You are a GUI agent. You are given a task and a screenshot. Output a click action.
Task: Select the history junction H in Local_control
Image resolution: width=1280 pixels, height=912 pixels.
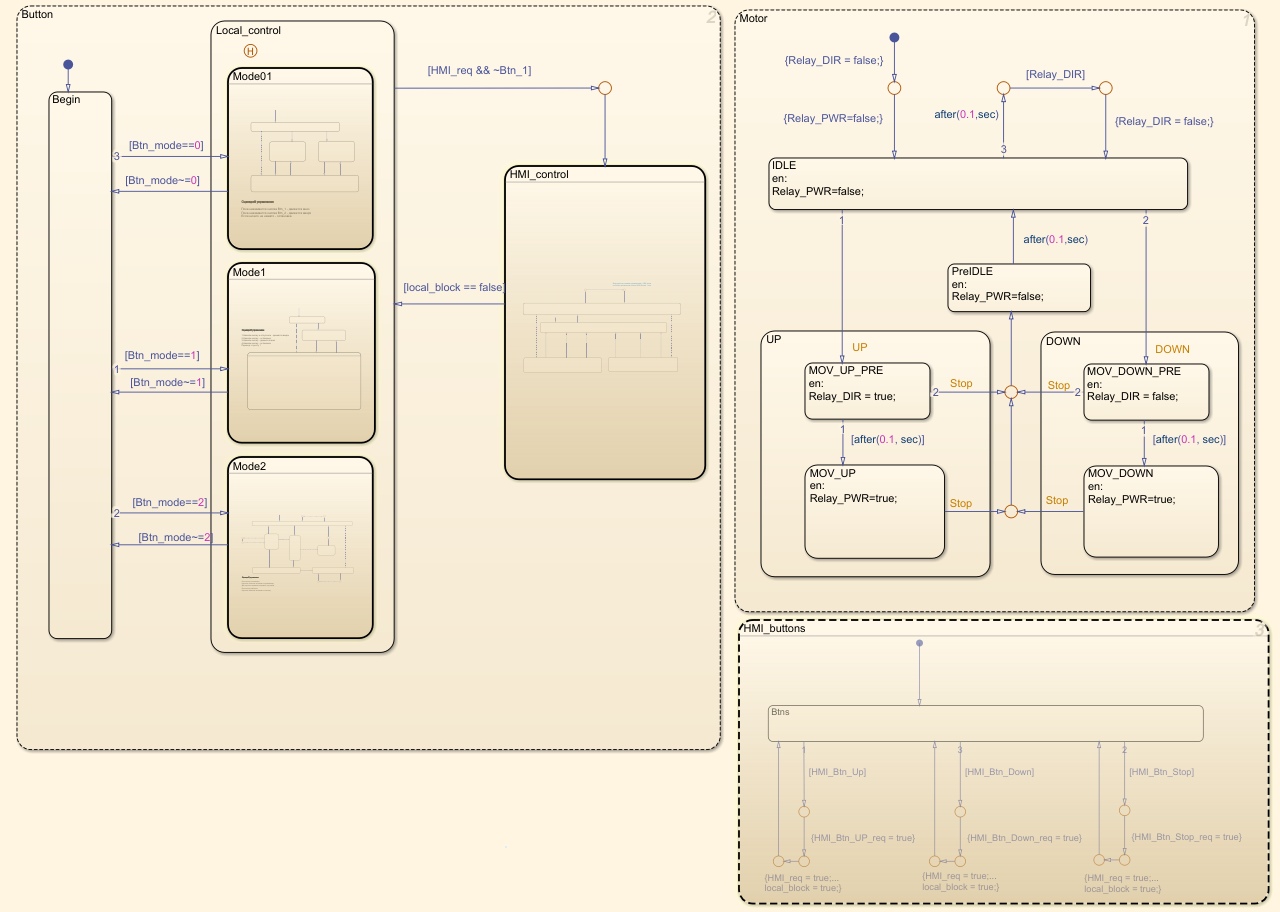click(x=250, y=49)
